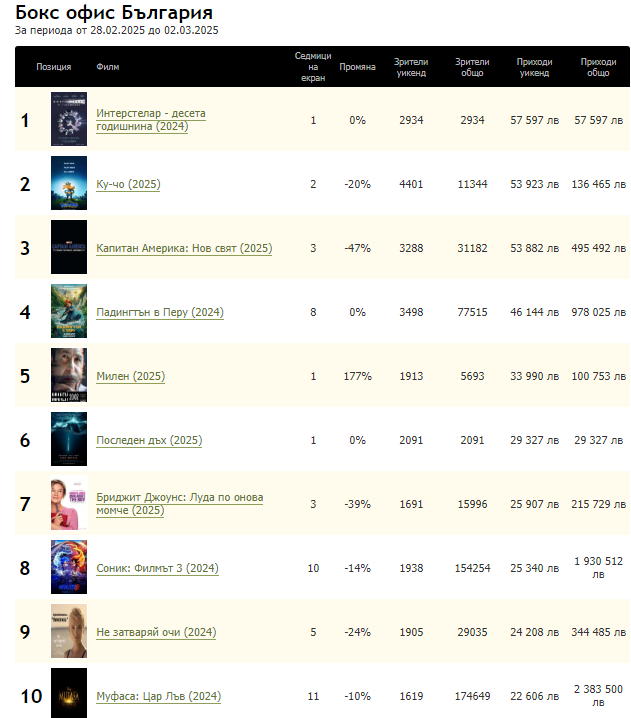Open the Интерстелар - десета годишнина link
Viewport: 631px width, 718px height.
click(151, 120)
